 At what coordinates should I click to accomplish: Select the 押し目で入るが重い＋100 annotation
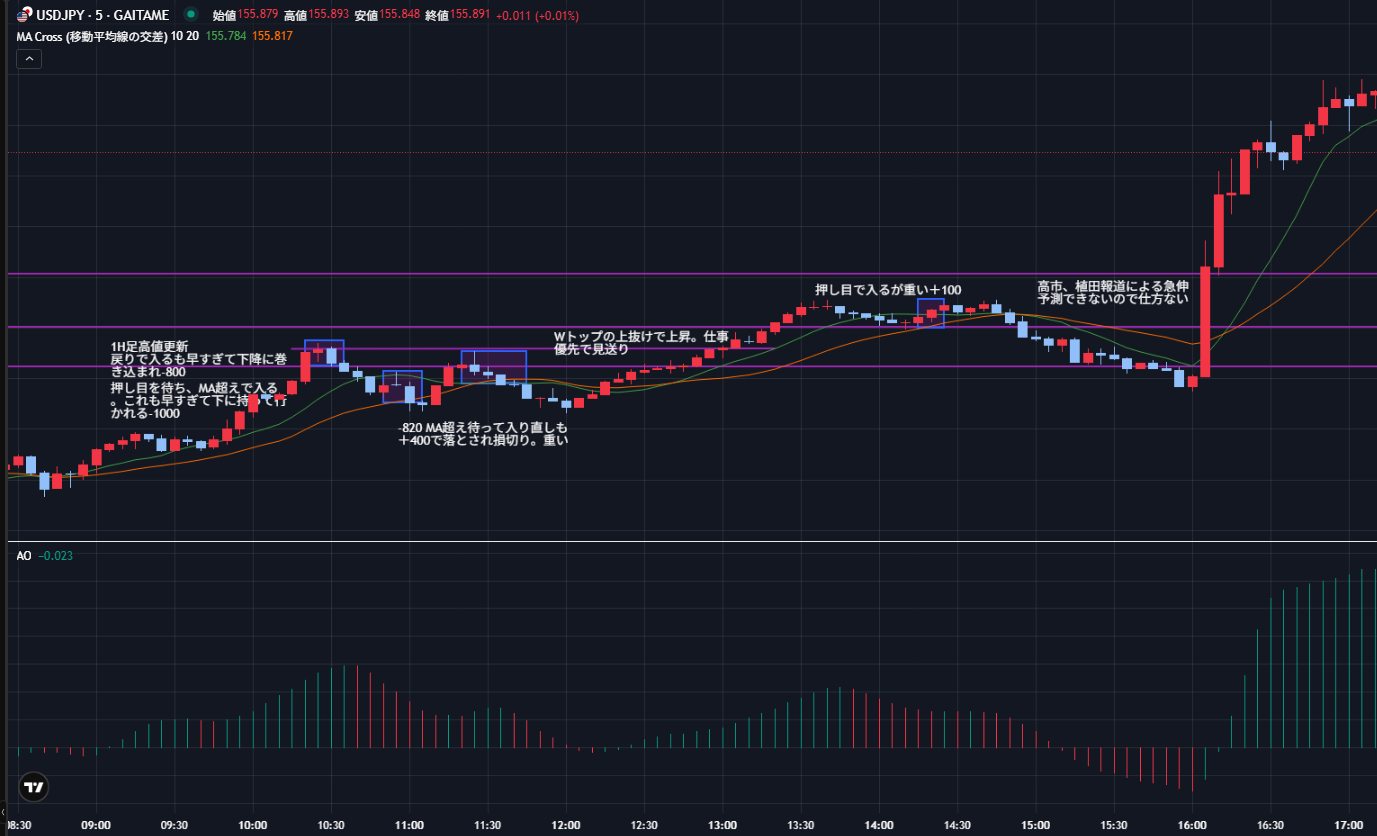(888, 290)
